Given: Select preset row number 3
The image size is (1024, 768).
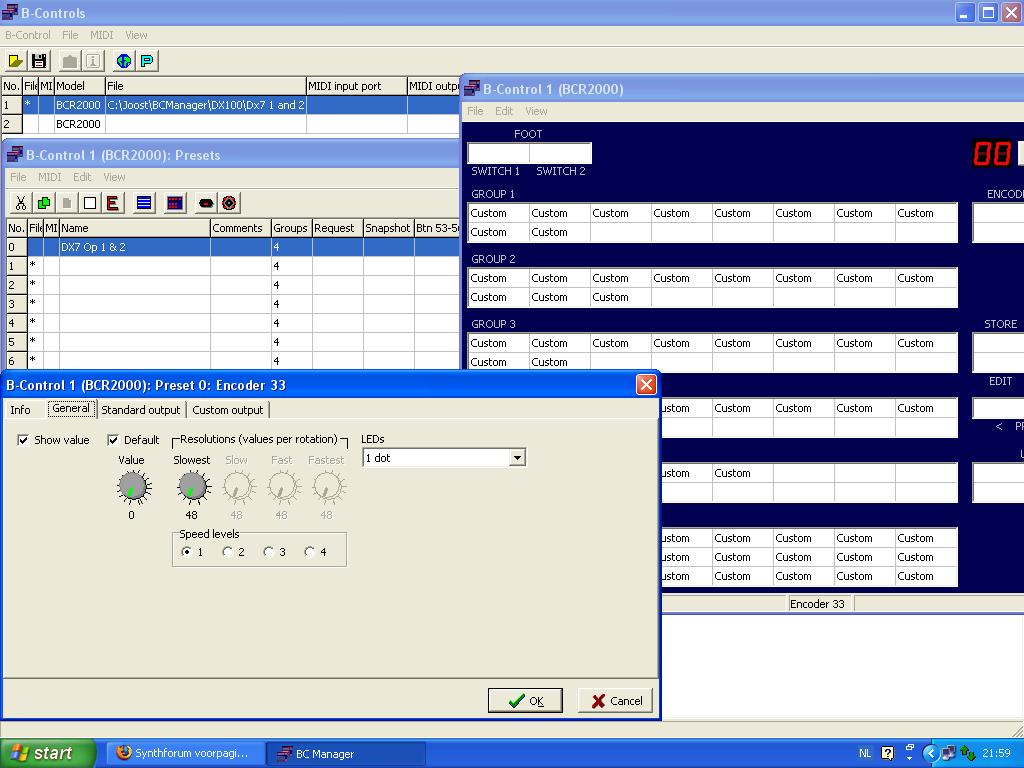Looking at the screenshot, I should click(232, 304).
